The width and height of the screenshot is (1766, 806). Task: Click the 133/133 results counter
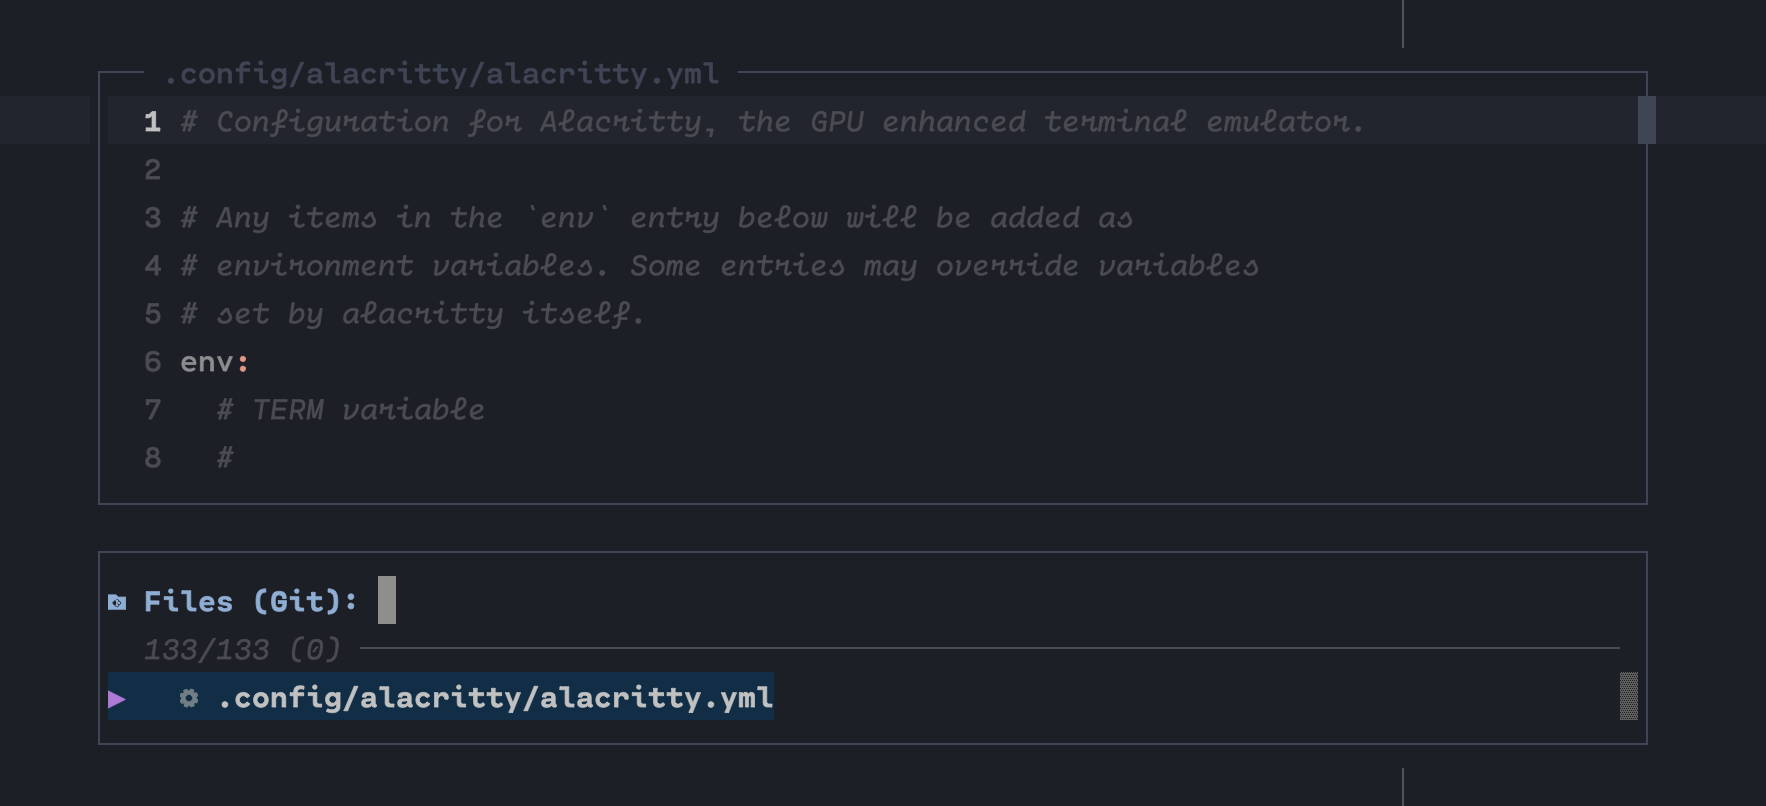pyautogui.click(x=242, y=649)
